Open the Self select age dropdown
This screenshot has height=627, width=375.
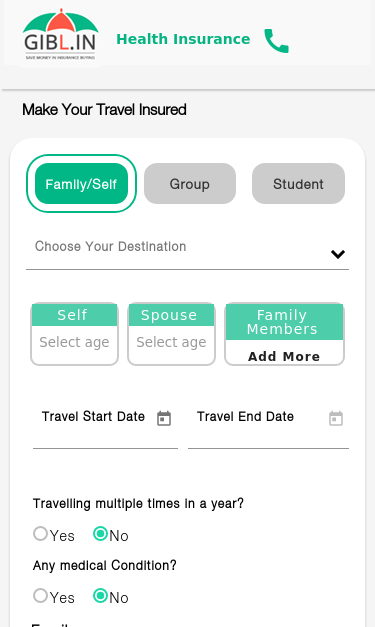coord(74,343)
